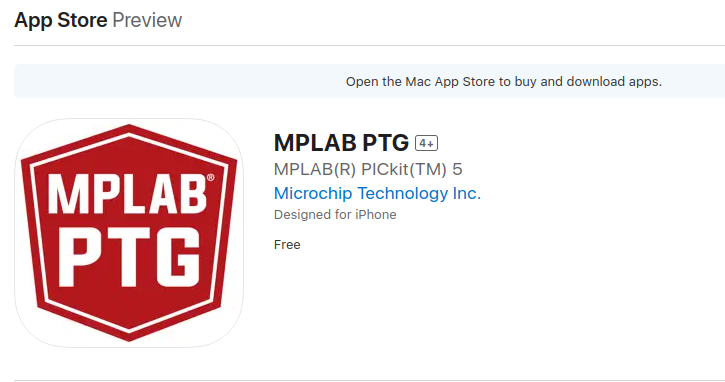Click the MPLAB PTG app icon
The image size is (725, 382).
pyautogui.click(x=129, y=233)
